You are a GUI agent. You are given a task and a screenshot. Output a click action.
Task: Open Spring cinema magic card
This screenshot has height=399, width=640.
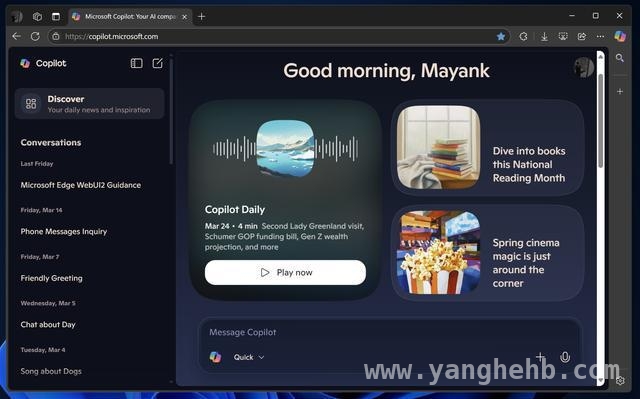coord(488,253)
